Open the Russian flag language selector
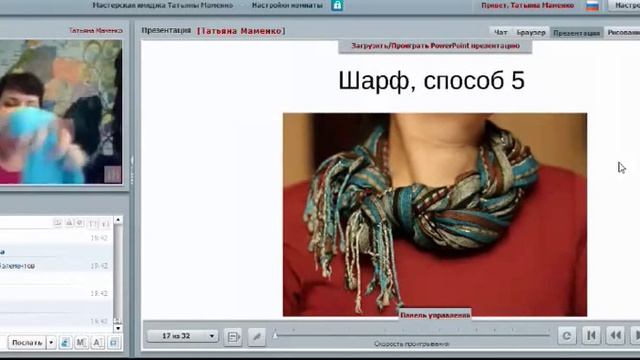 point(592,6)
